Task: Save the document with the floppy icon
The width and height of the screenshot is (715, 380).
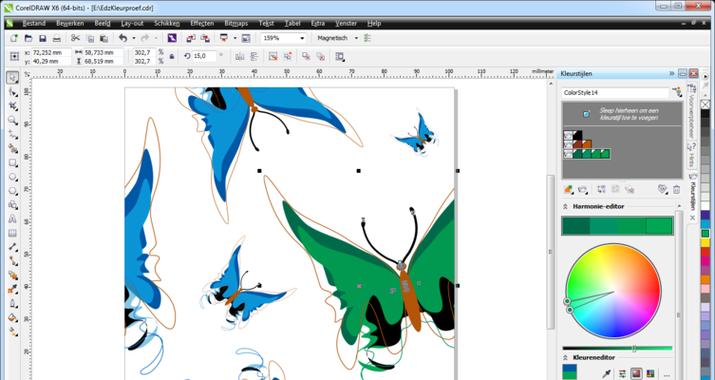Action: [42, 38]
